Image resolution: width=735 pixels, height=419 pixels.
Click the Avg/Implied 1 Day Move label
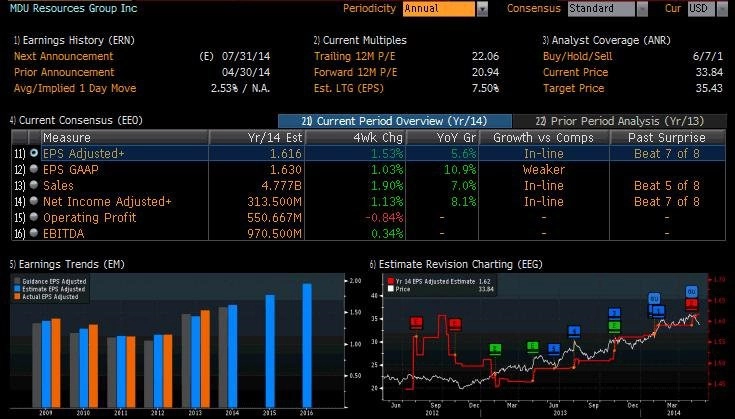[75, 88]
